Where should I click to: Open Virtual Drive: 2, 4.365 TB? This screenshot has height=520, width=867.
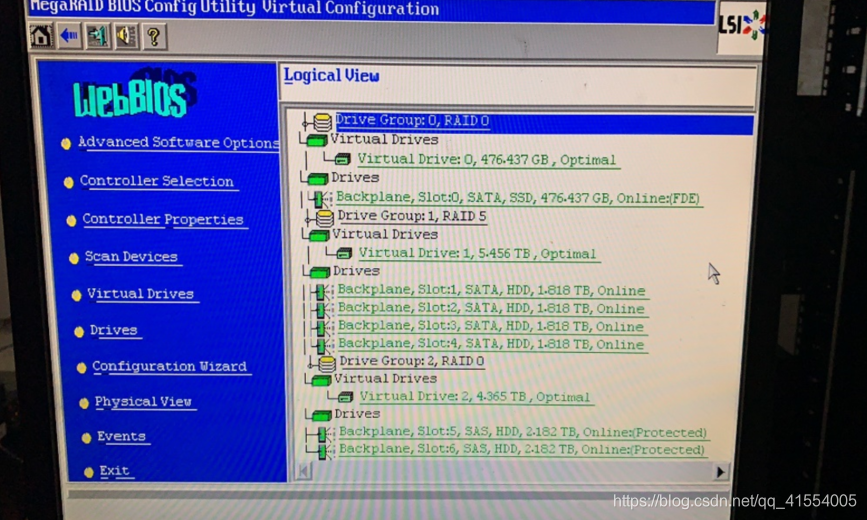[x=475, y=397]
